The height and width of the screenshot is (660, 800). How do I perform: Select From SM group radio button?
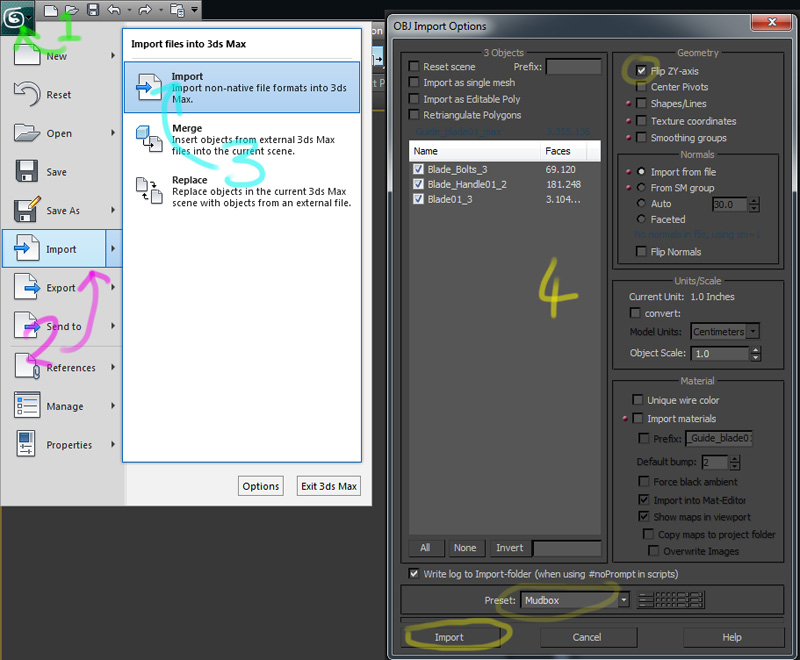[641, 187]
